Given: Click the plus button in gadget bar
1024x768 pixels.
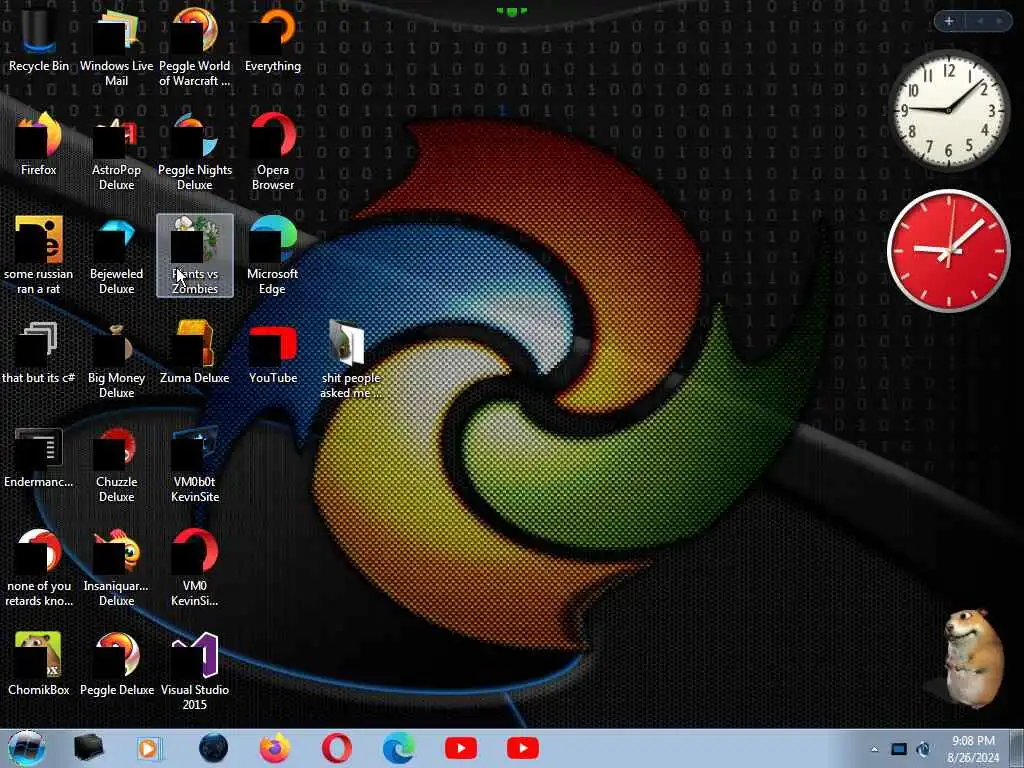Looking at the screenshot, I should (949, 21).
